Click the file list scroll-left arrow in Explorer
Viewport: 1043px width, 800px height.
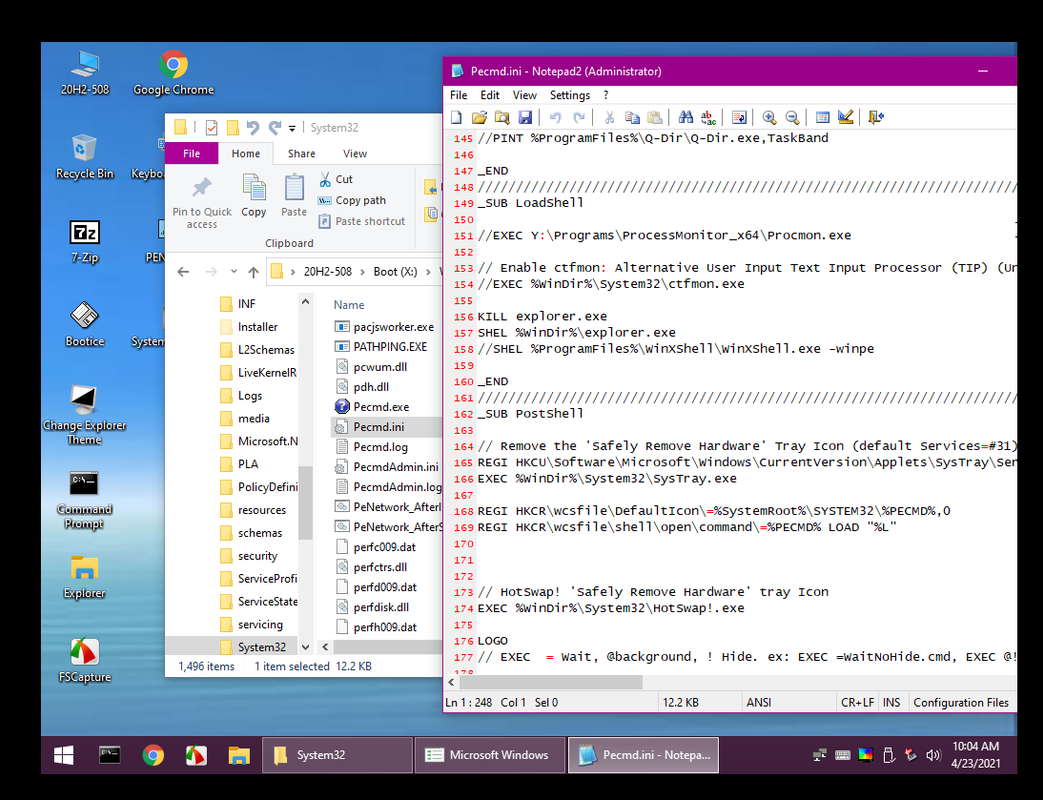pos(325,646)
